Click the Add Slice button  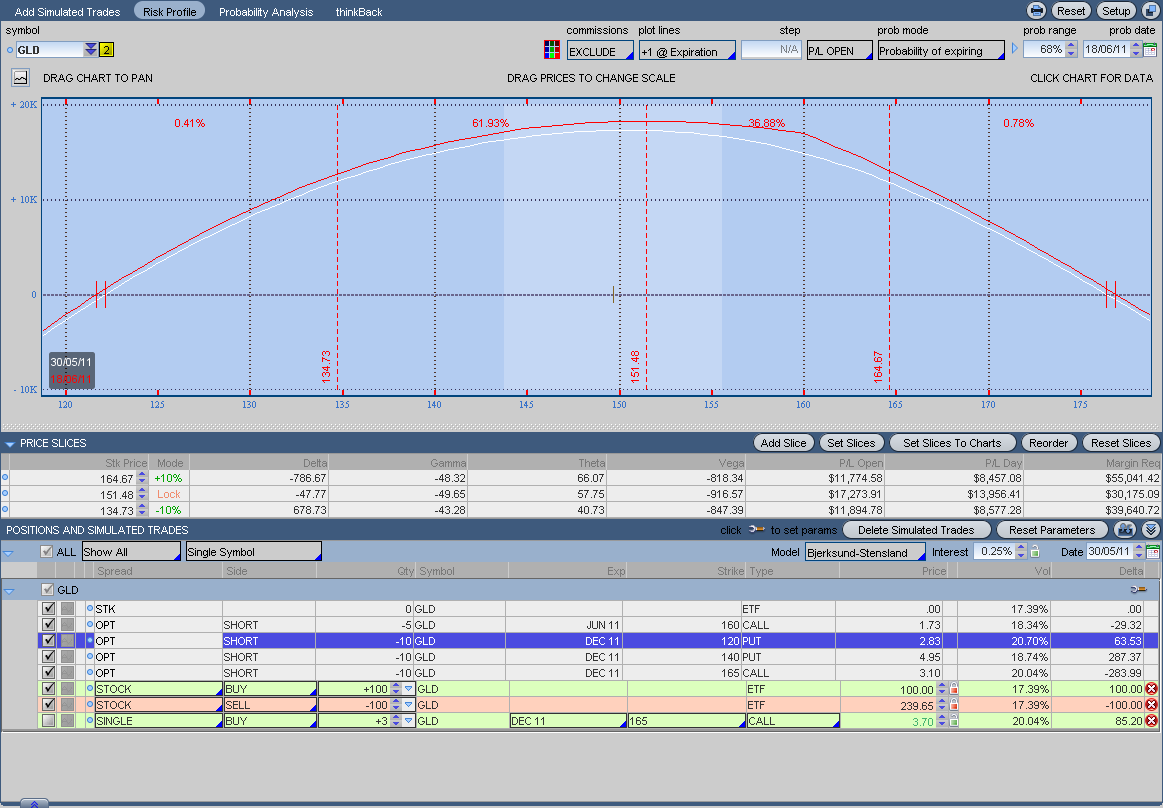click(783, 443)
